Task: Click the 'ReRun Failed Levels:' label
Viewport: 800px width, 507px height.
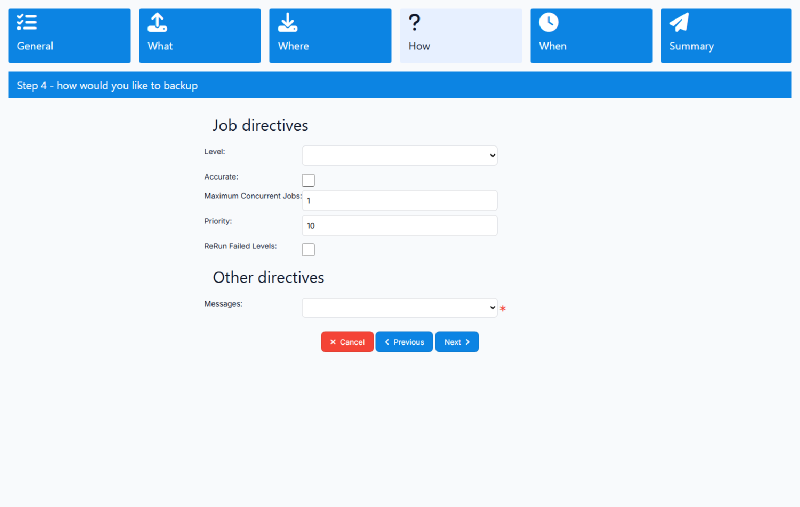Action: click(x=241, y=246)
